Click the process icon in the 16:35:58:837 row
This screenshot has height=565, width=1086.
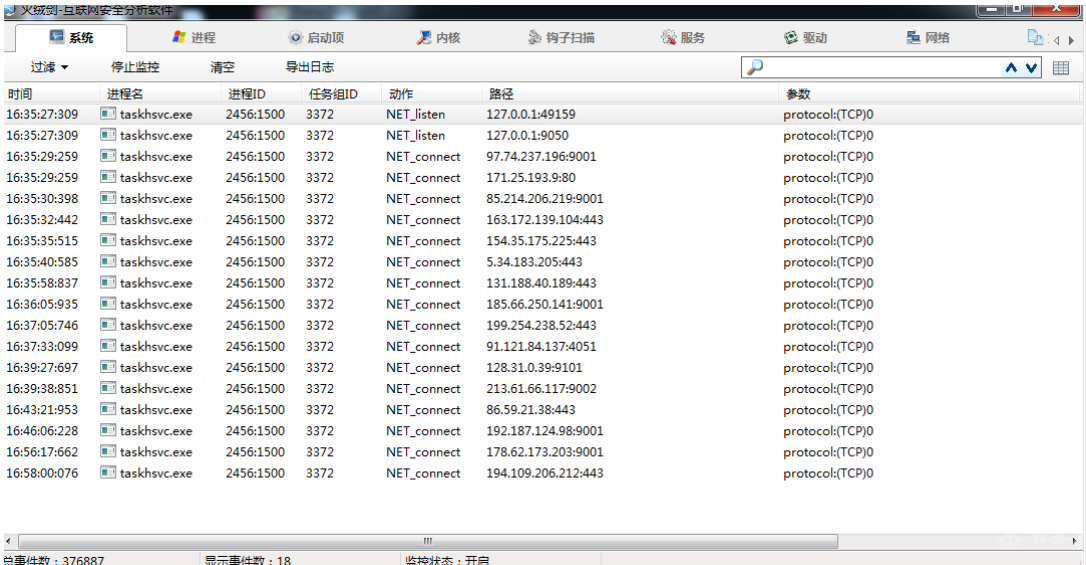107,283
